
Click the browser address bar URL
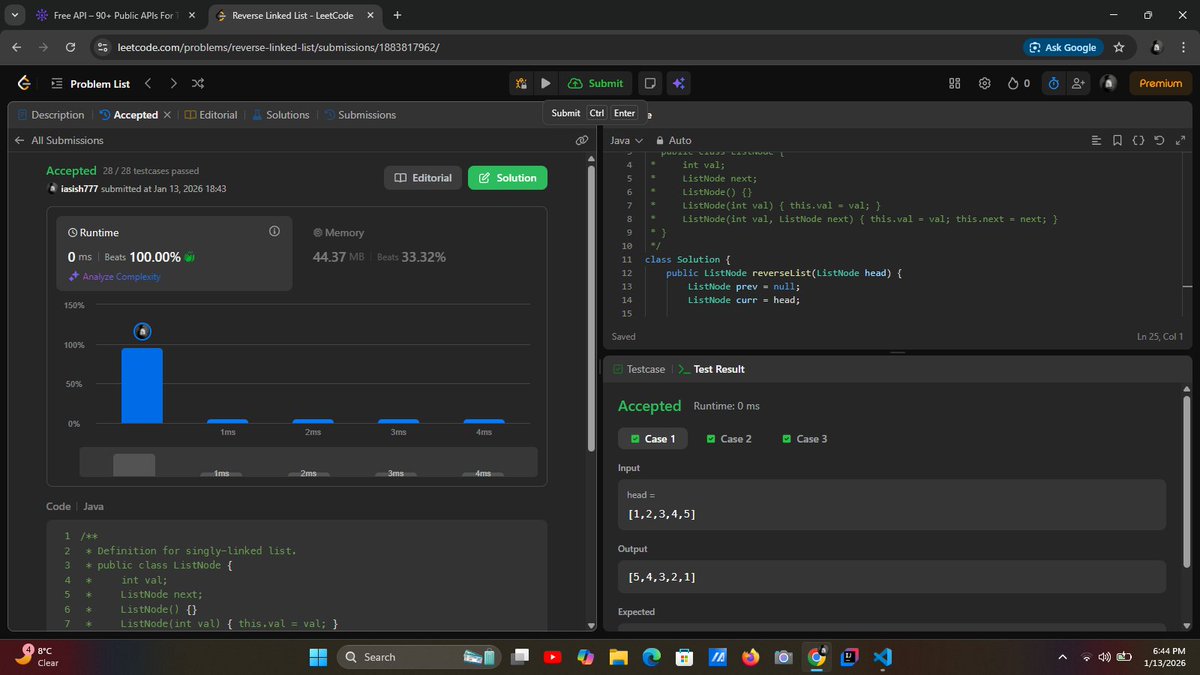tap(279, 47)
